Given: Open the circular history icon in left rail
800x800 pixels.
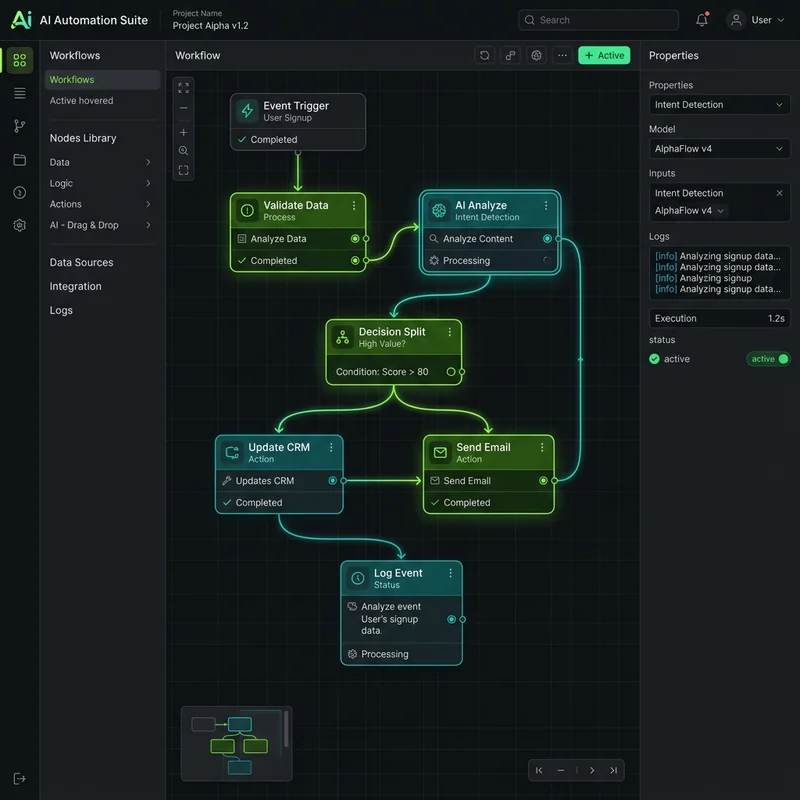Looking at the screenshot, I should pyautogui.click(x=19, y=192).
